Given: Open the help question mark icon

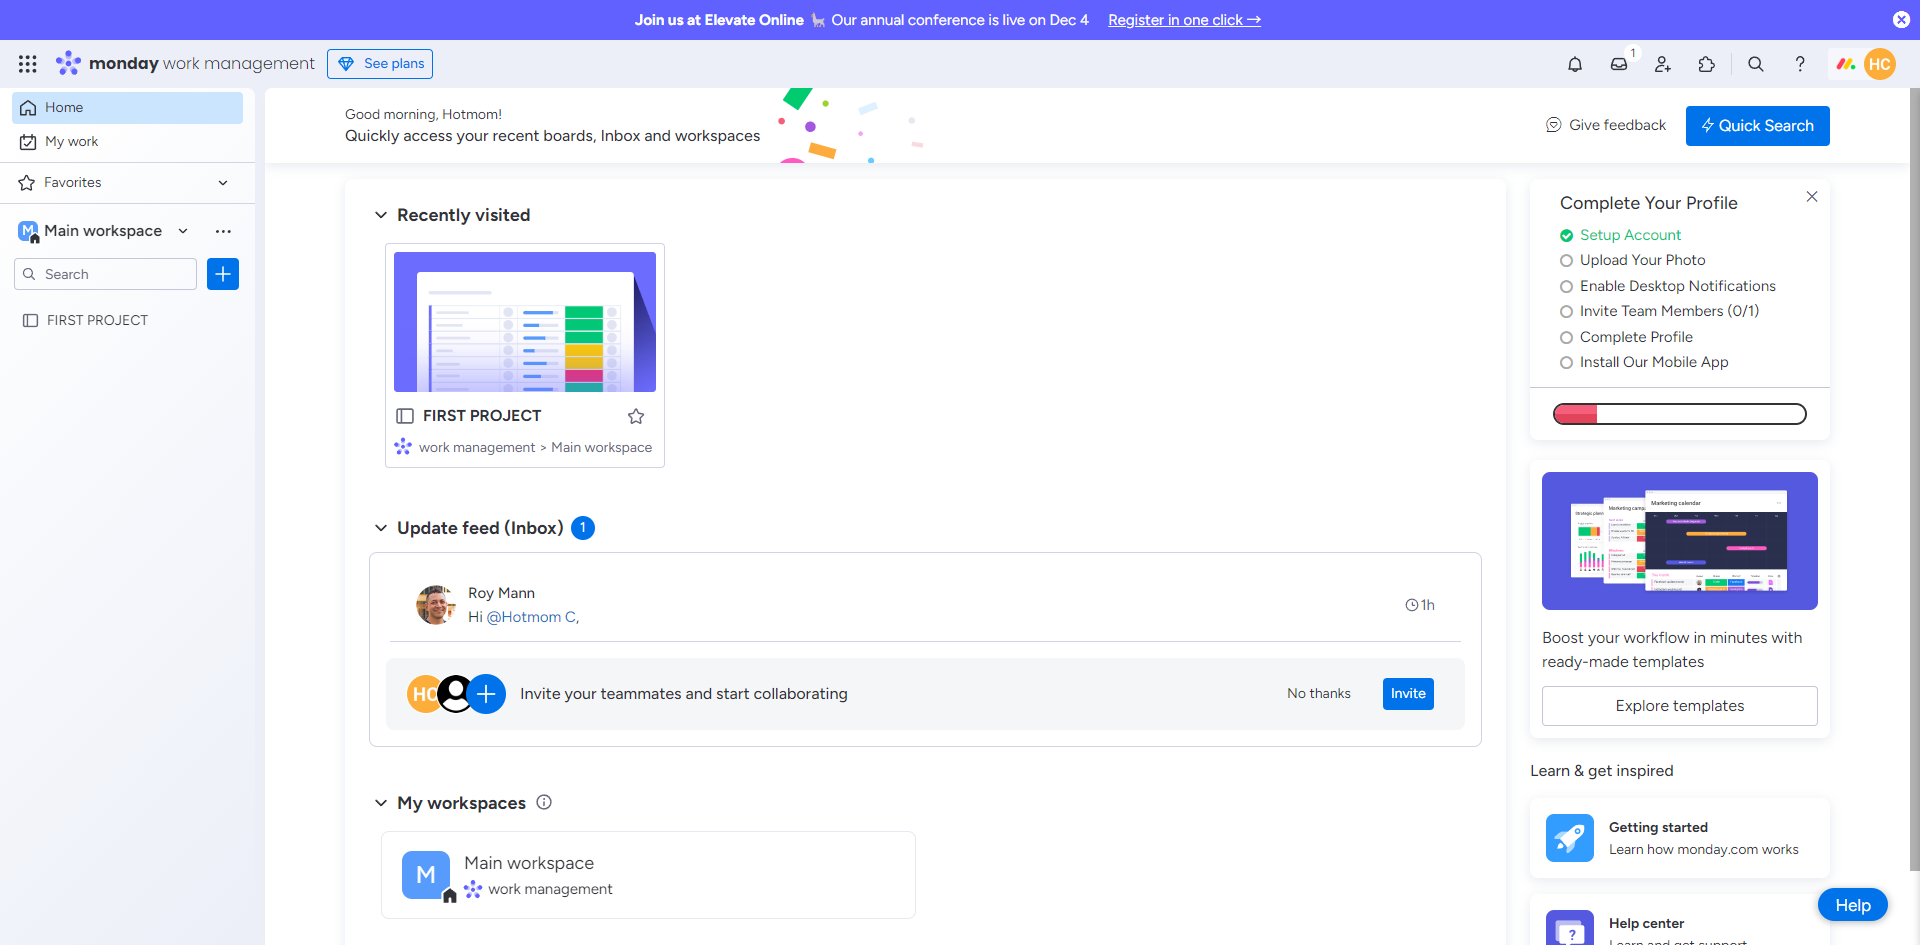Looking at the screenshot, I should point(1800,64).
